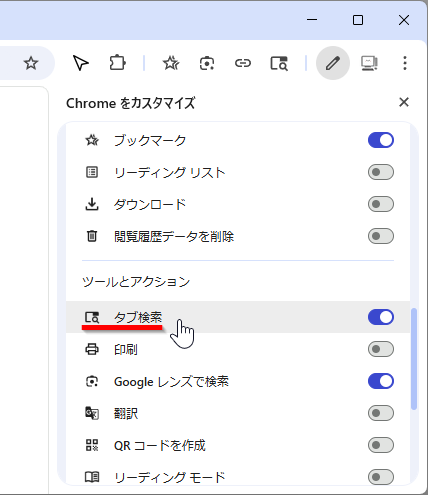Viewport: 428px width, 495px height.
Task: Click the リーディング モード label
Action: click(170, 477)
